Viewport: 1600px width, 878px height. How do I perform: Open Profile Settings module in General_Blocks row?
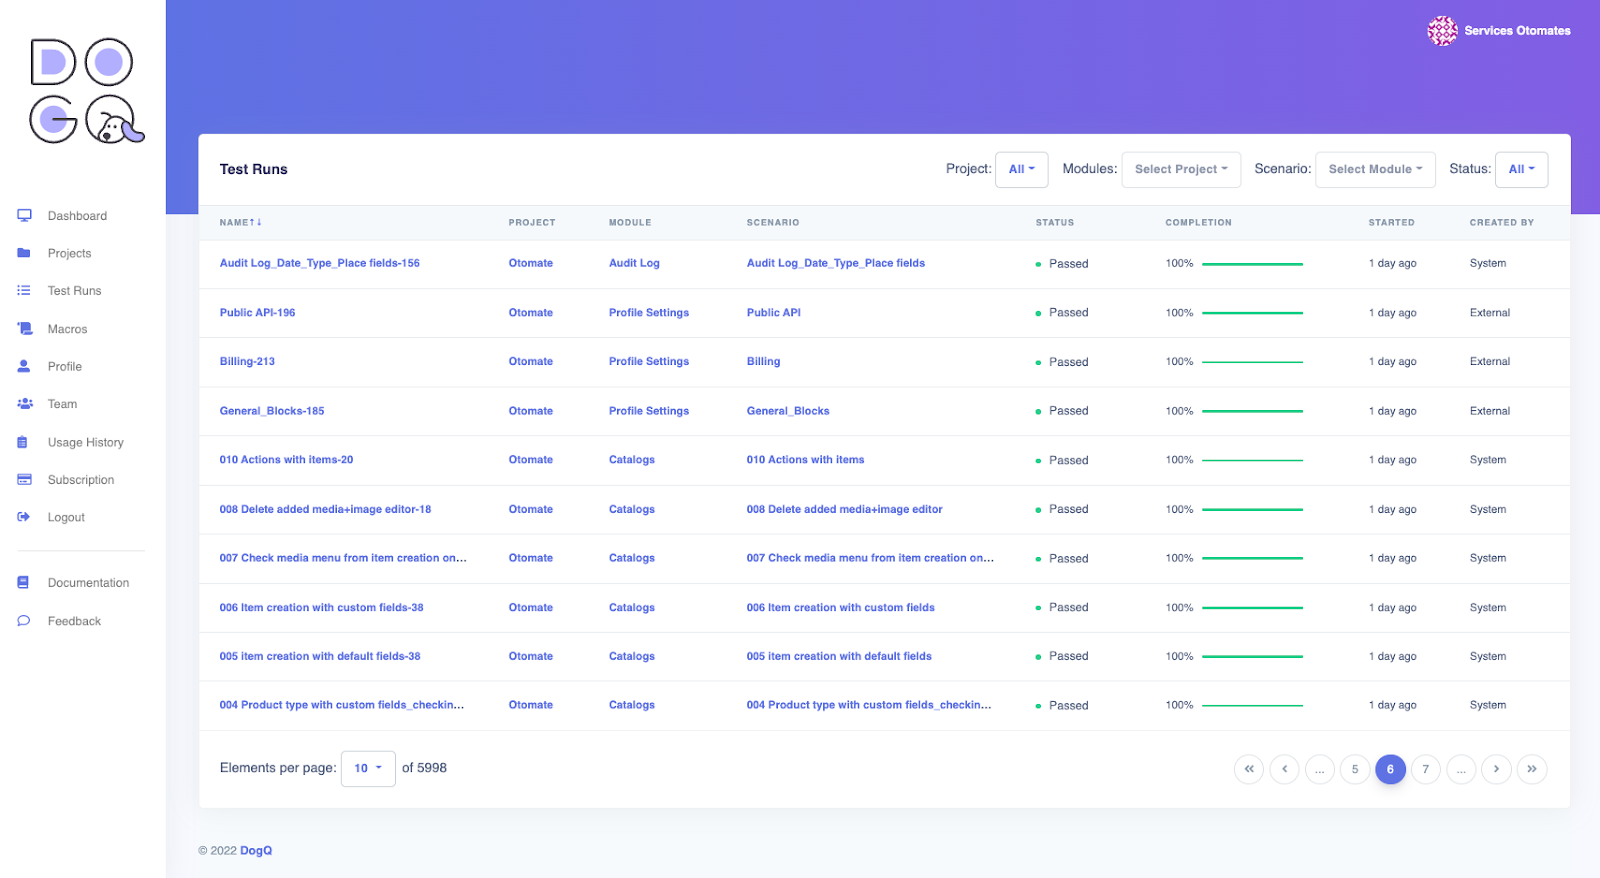649,411
